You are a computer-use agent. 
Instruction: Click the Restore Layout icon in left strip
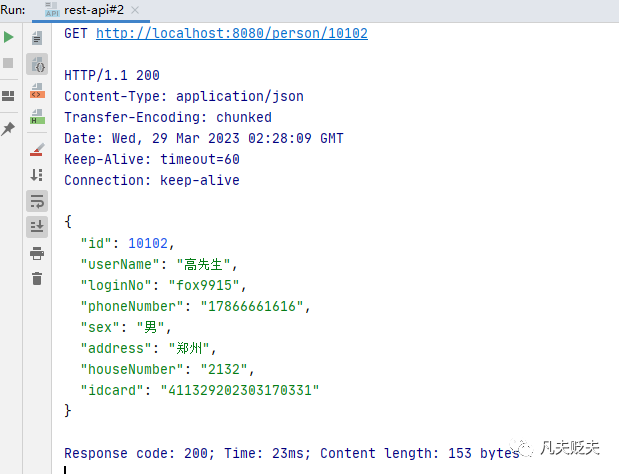[8, 96]
